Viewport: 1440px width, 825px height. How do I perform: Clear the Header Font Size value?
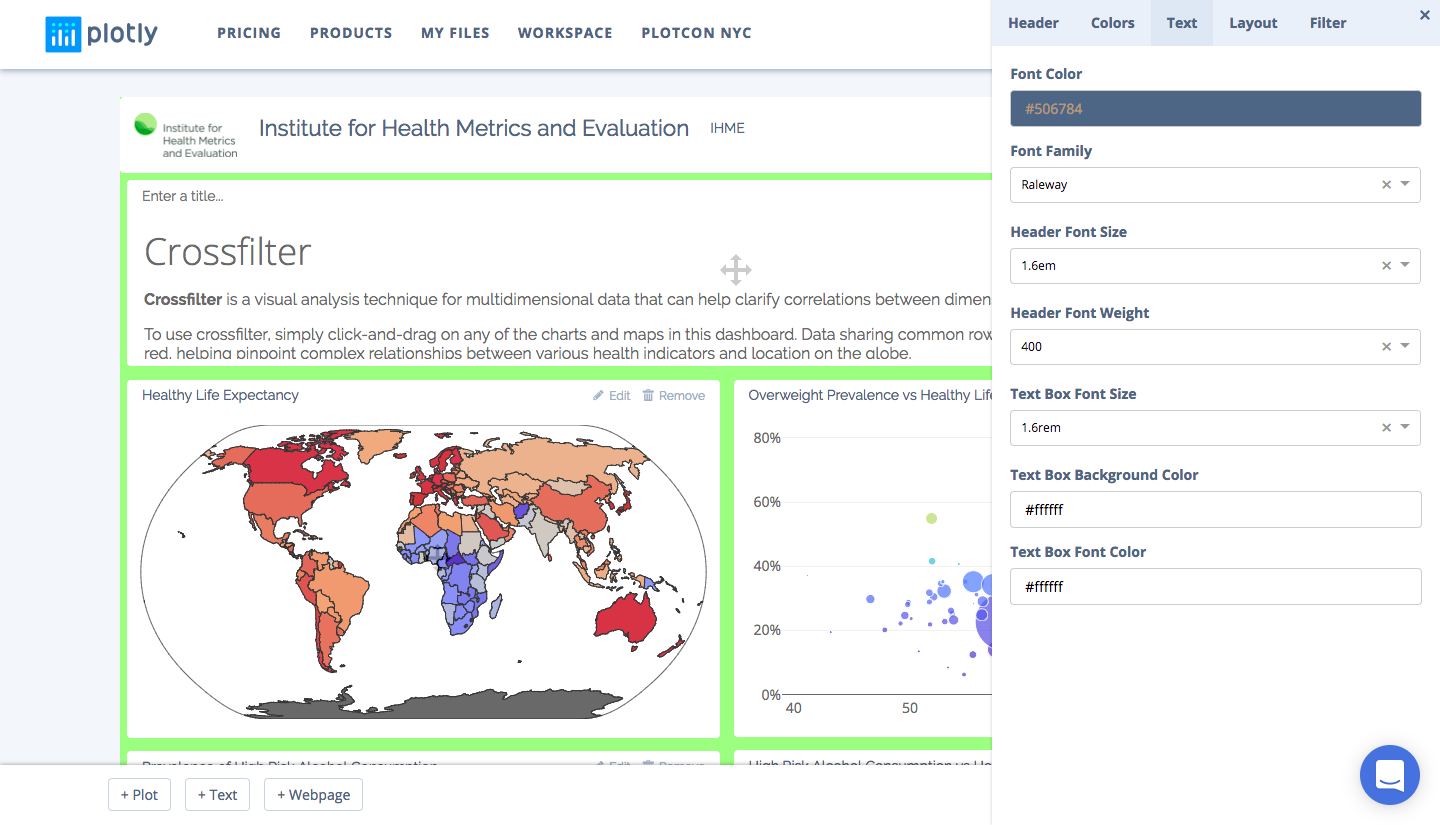click(1386, 266)
